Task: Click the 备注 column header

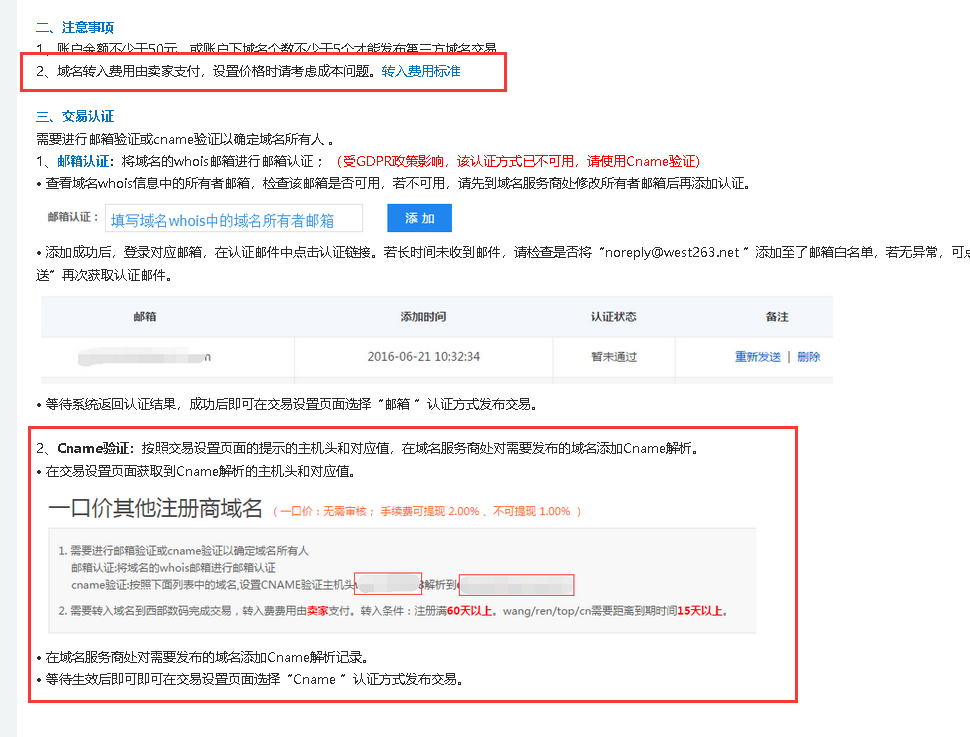Action: (777, 317)
